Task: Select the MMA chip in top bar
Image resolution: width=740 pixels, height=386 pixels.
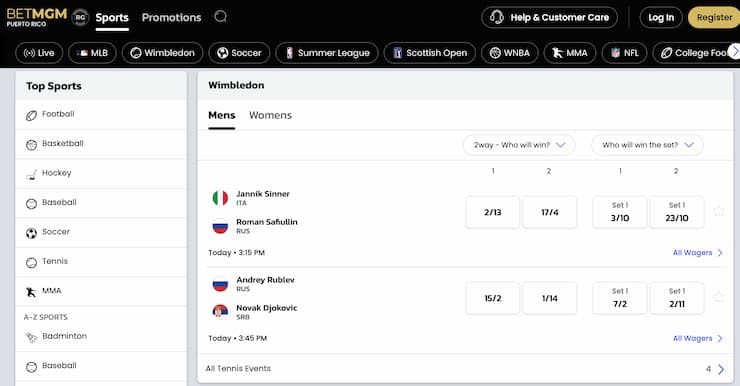Action: pyautogui.click(x=570, y=53)
